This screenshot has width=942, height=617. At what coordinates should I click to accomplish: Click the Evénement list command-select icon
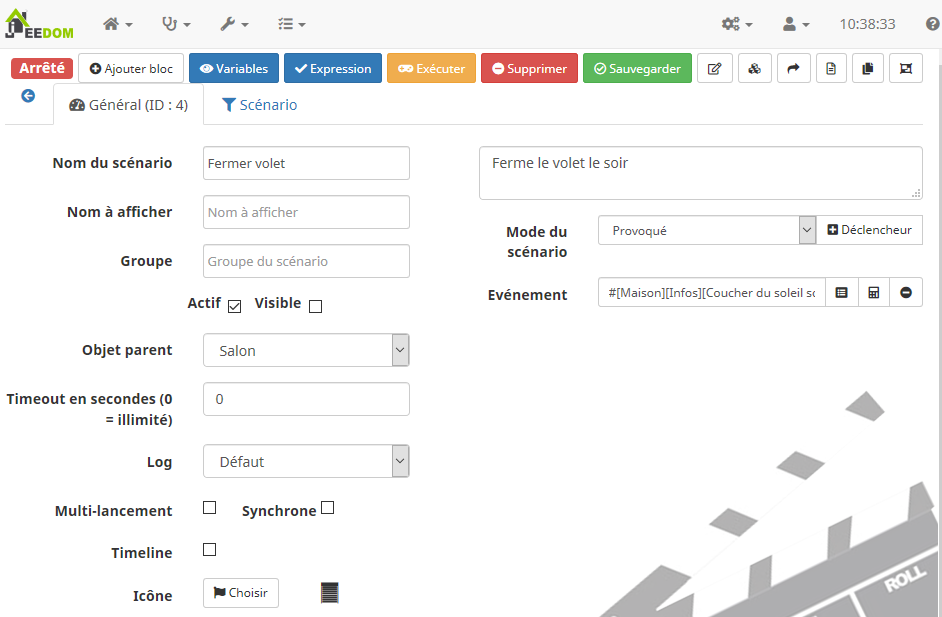tap(842, 293)
